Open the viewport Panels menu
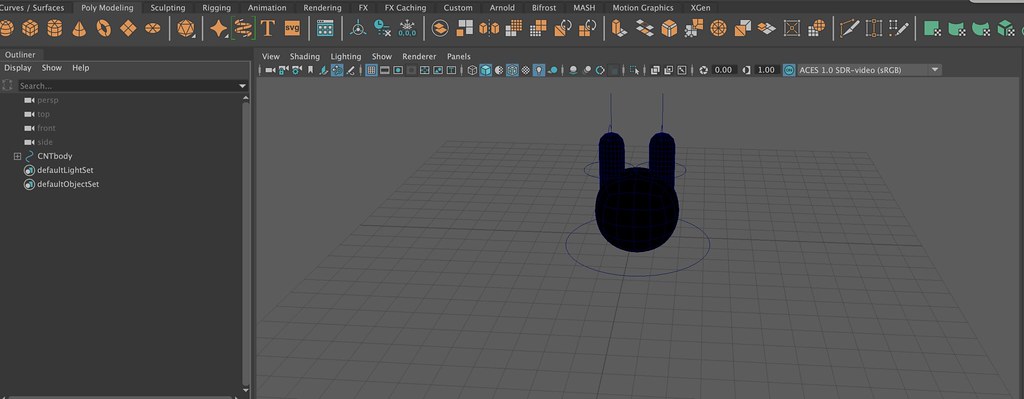This screenshot has height=399, width=1024. (x=458, y=57)
